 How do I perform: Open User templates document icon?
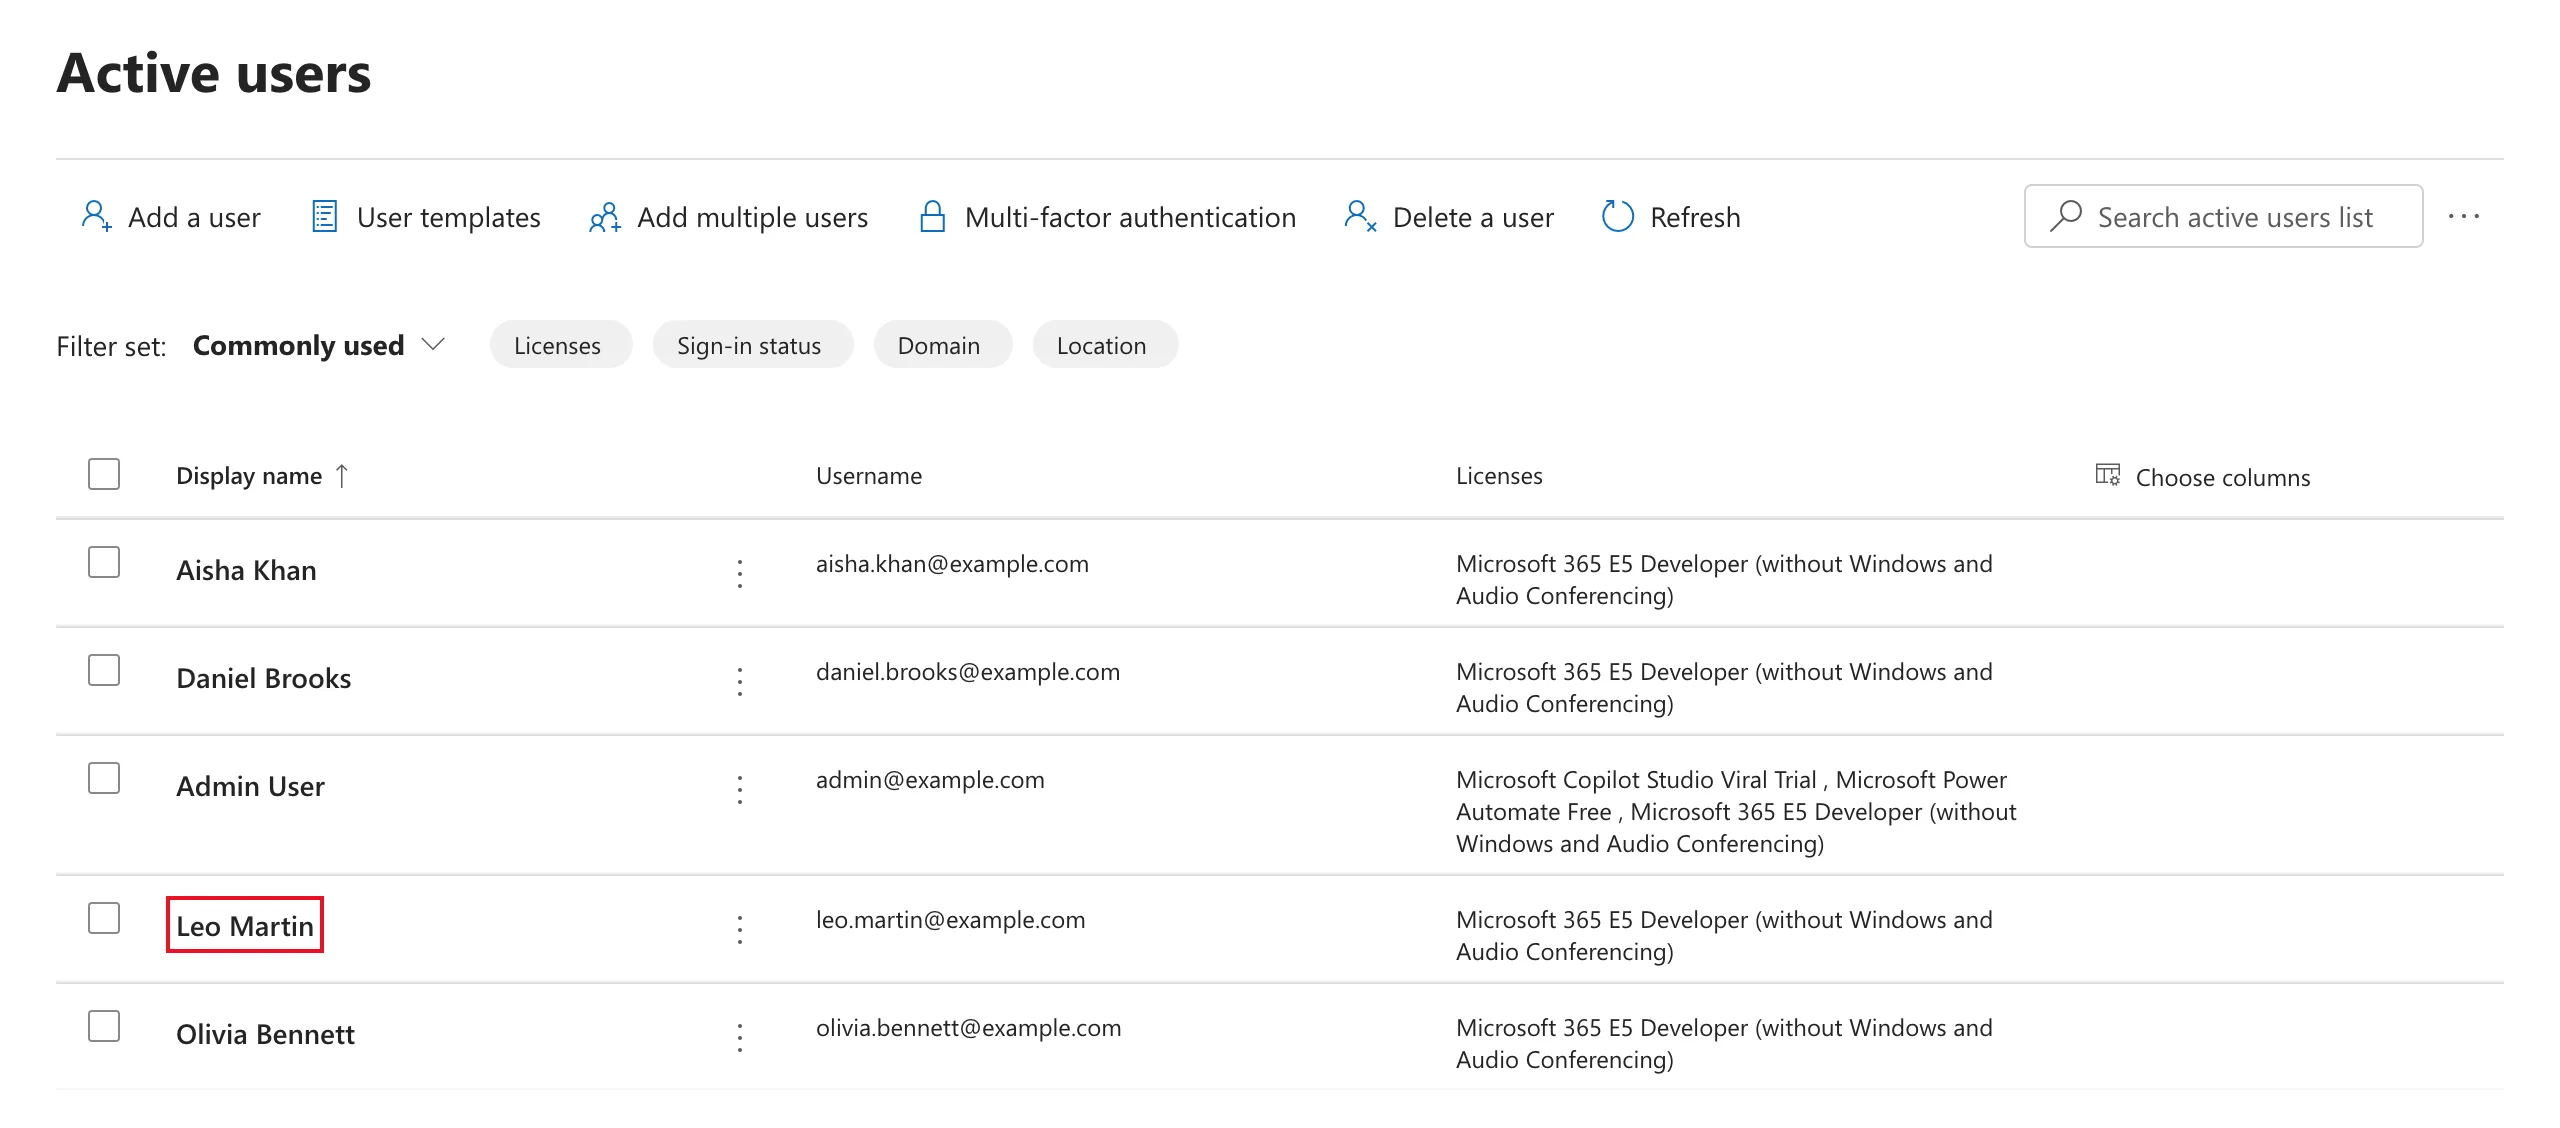tap(324, 216)
